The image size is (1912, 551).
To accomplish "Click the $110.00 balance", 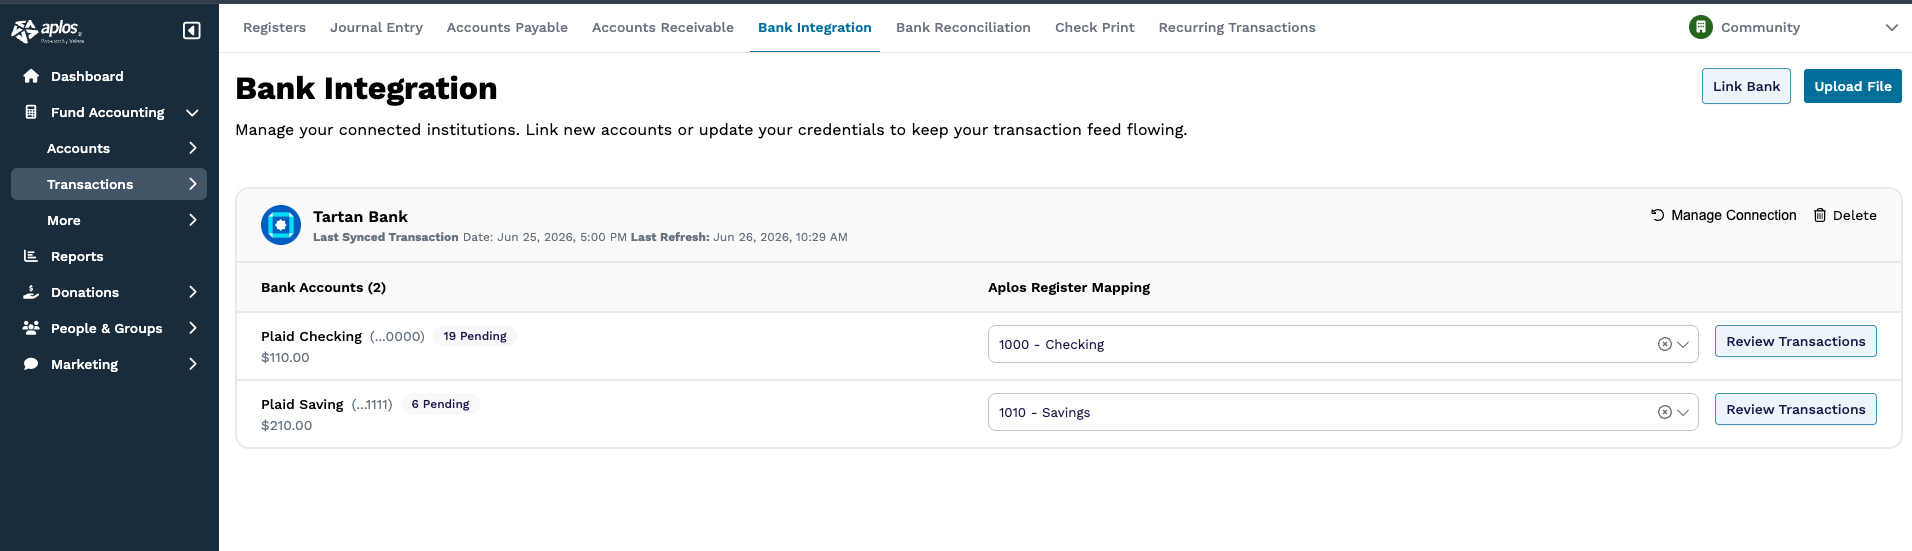I will tap(285, 357).
